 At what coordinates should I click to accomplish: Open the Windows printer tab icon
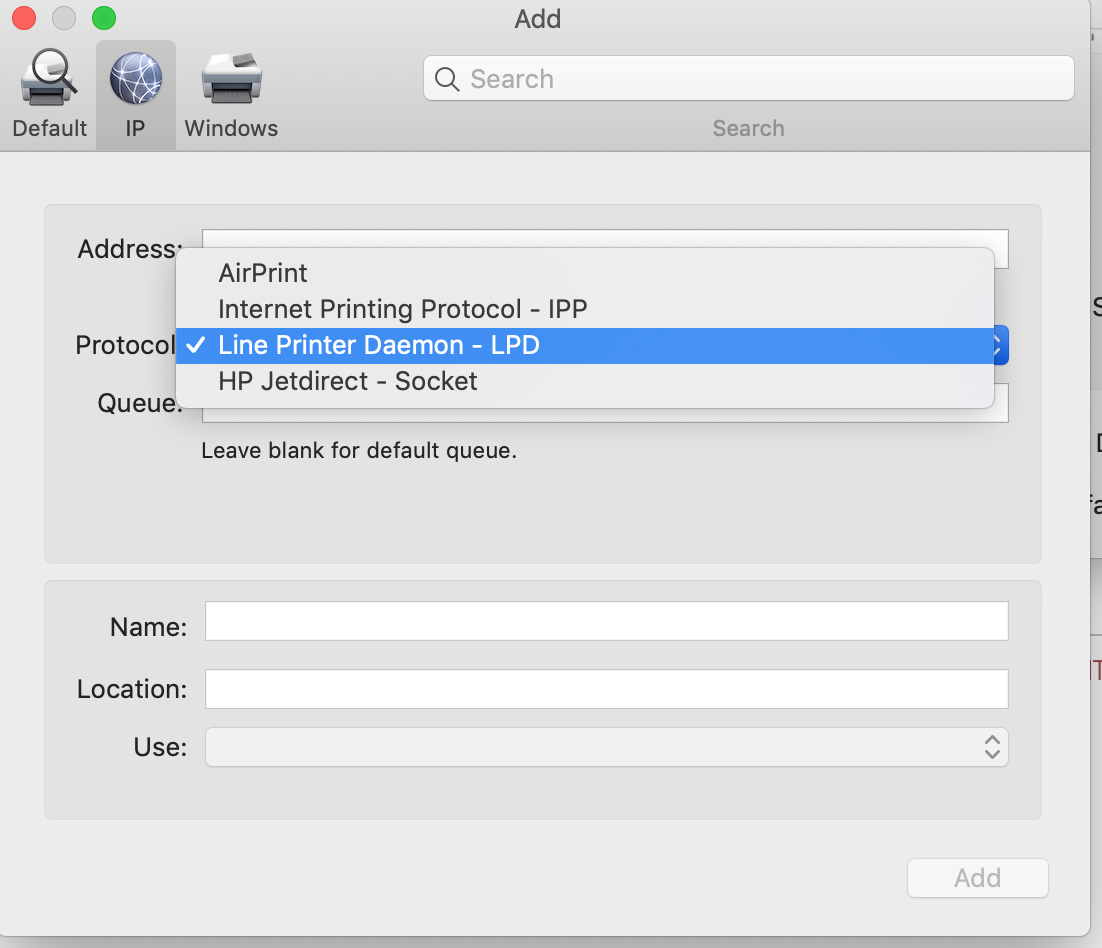[231, 80]
